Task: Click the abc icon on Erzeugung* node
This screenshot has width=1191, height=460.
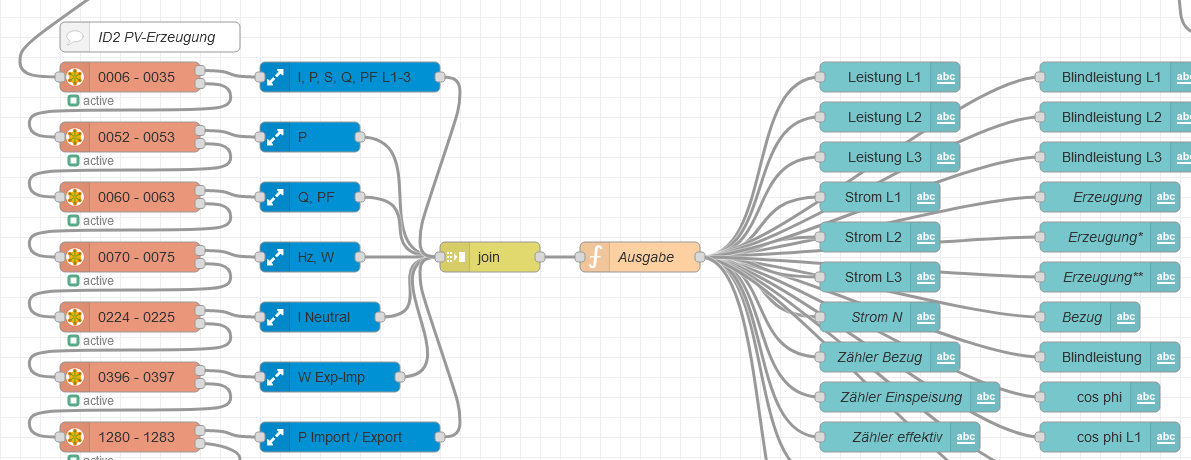Action: pyautogui.click(x=1165, y=237)
